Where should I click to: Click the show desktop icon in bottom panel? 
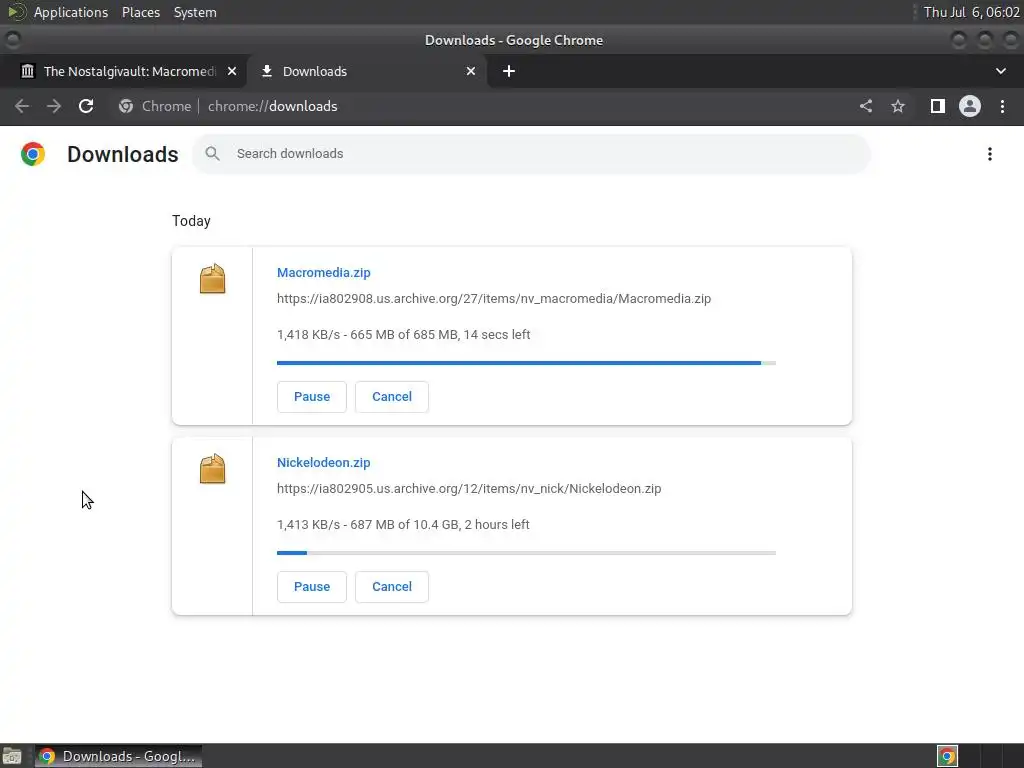coord(12,756)
